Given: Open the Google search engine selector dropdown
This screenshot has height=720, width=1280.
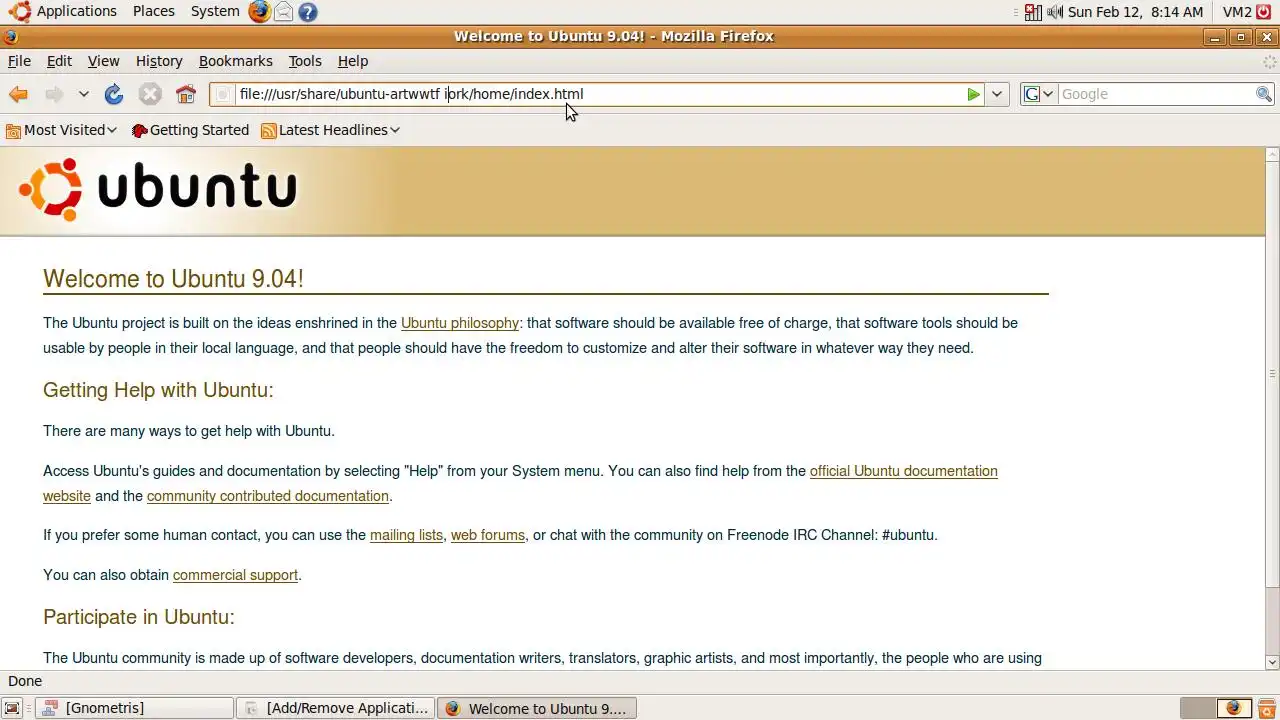Looking at the screenshot, I should (1038, 94).
